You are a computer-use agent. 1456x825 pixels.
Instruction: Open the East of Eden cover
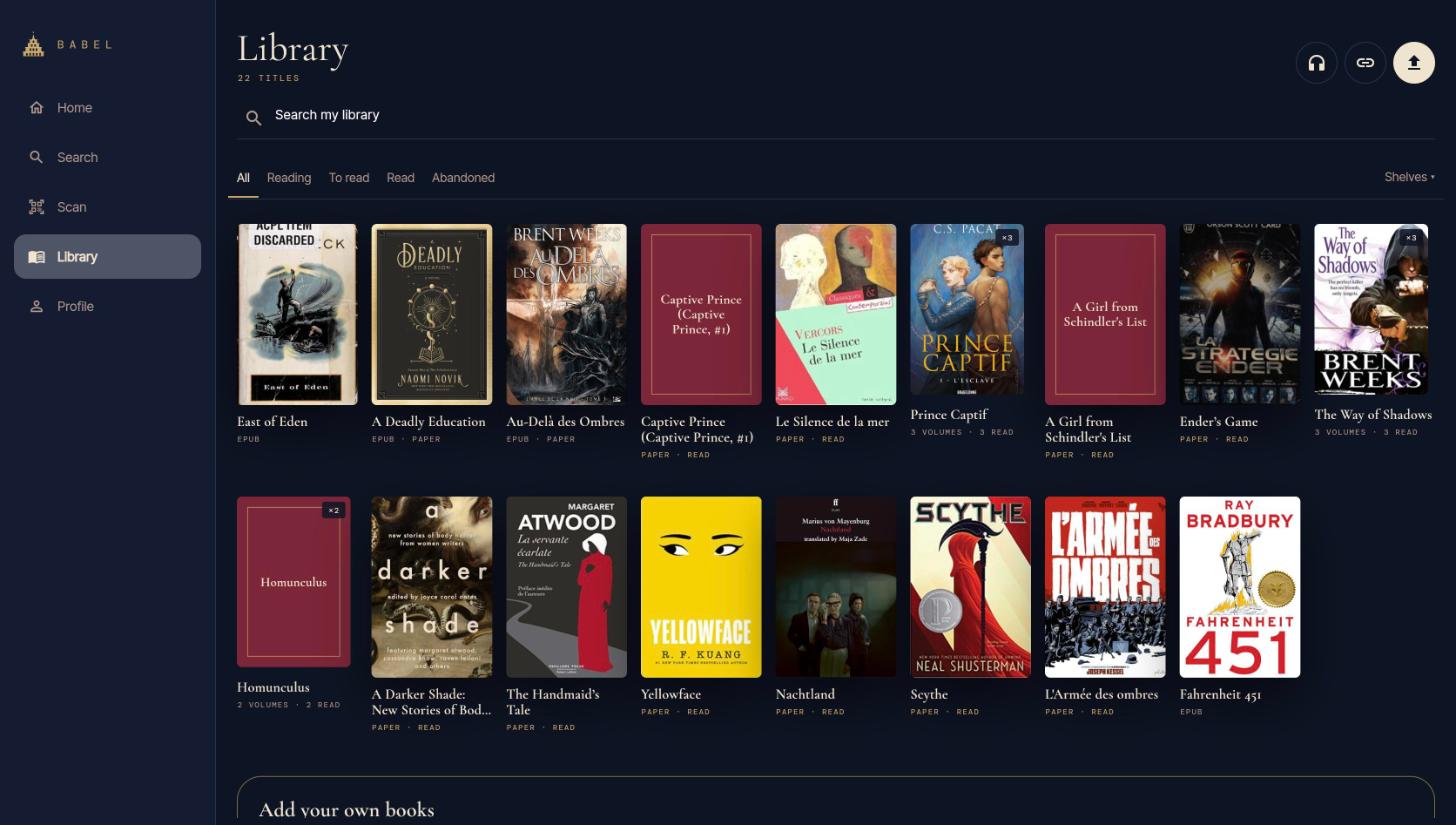click(x=297, y=314)
